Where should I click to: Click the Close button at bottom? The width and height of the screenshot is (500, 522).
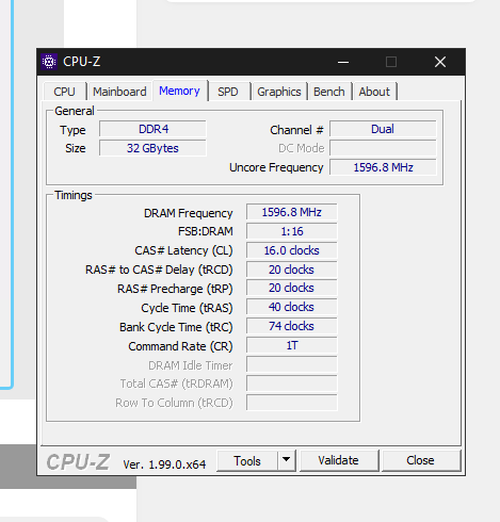421,461
